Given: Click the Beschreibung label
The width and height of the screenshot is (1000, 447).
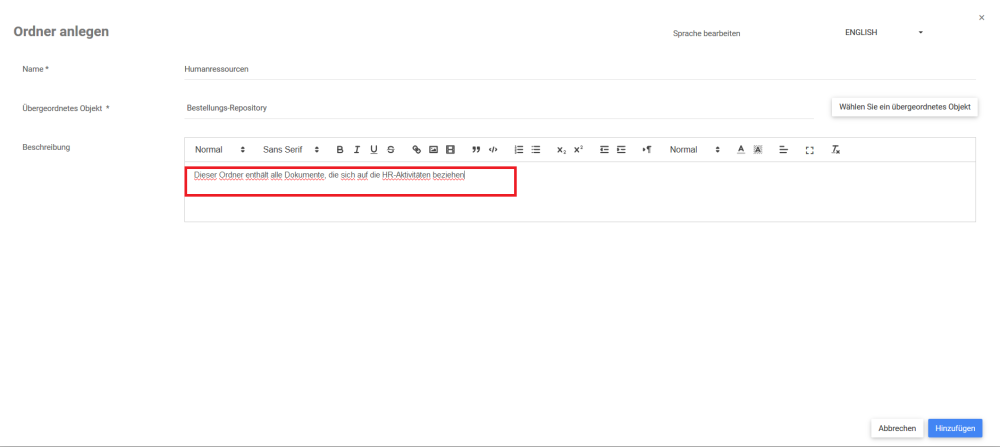Looking at the screenshot, I should click(x=46, y=147).
